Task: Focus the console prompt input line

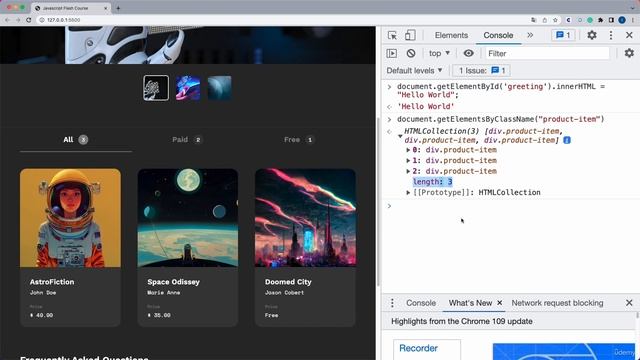Action: click(x=514, y=206)
